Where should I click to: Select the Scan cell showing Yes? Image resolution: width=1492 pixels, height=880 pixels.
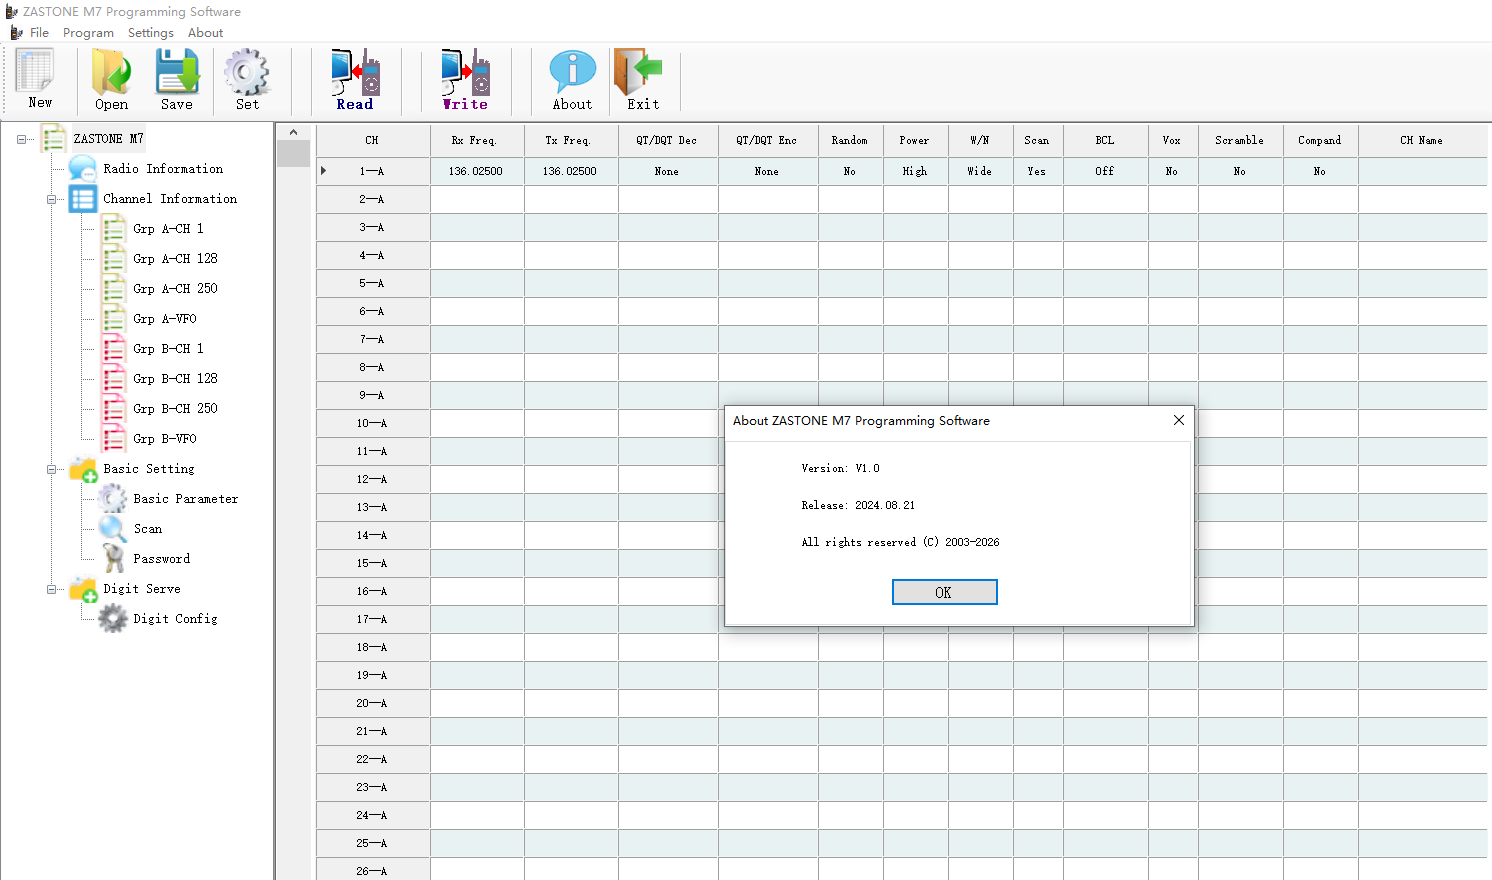1037,171
